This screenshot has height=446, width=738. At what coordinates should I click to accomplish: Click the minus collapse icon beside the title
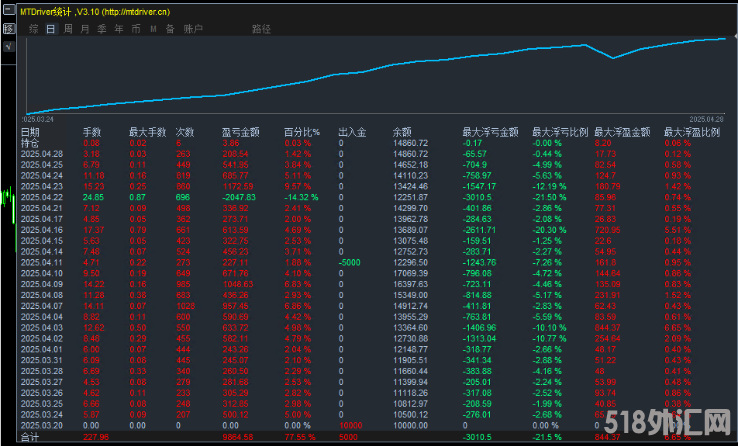point(8,9)
